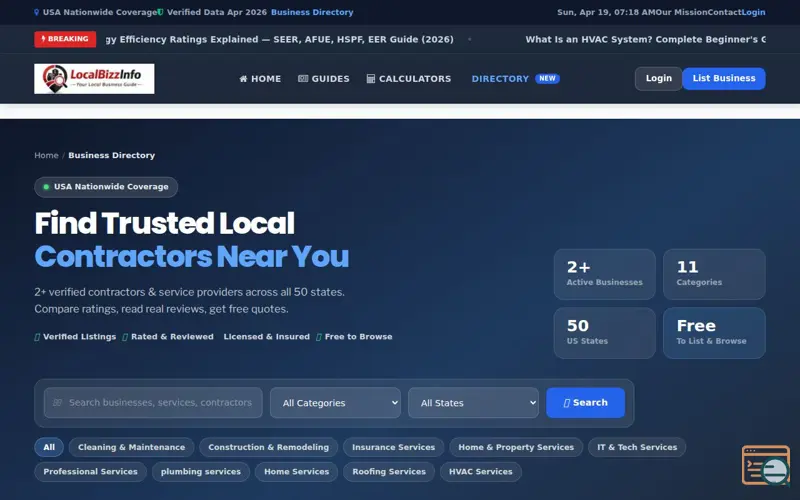Click the 2+ Active Businesses stat card

click(x=605, y=274)
